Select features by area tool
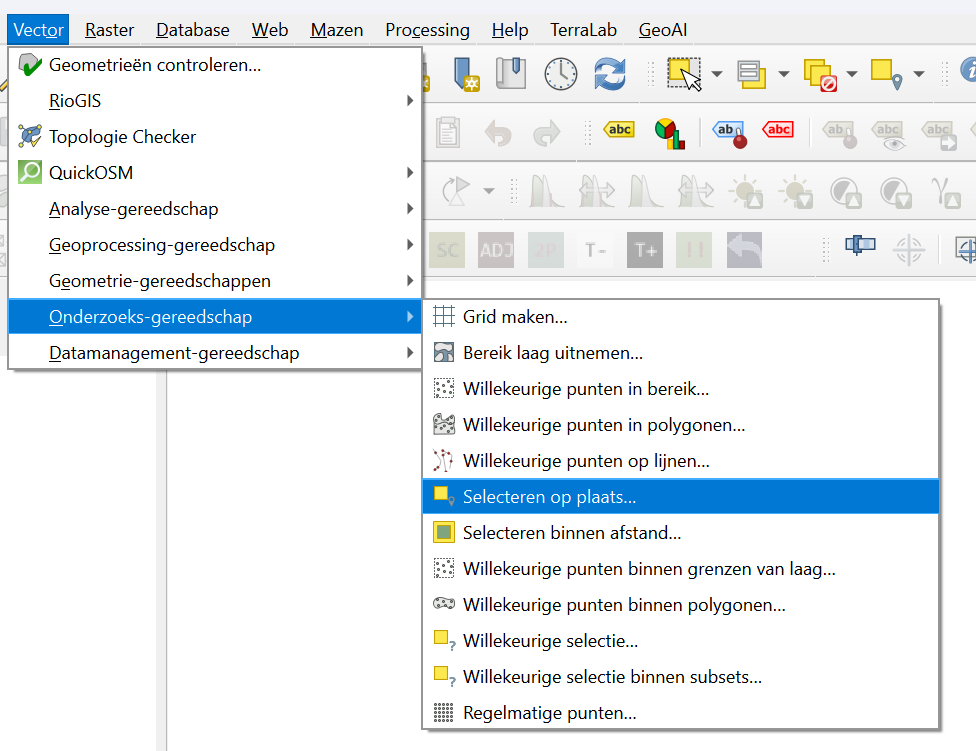 pyautogui.click(x=684, y=73)
